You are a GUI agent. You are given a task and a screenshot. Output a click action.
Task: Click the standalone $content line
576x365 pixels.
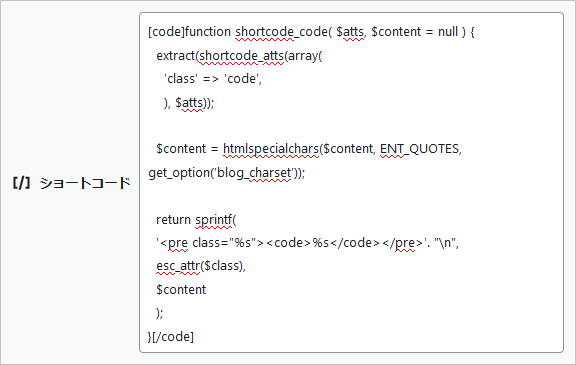[x=181, y=290]
